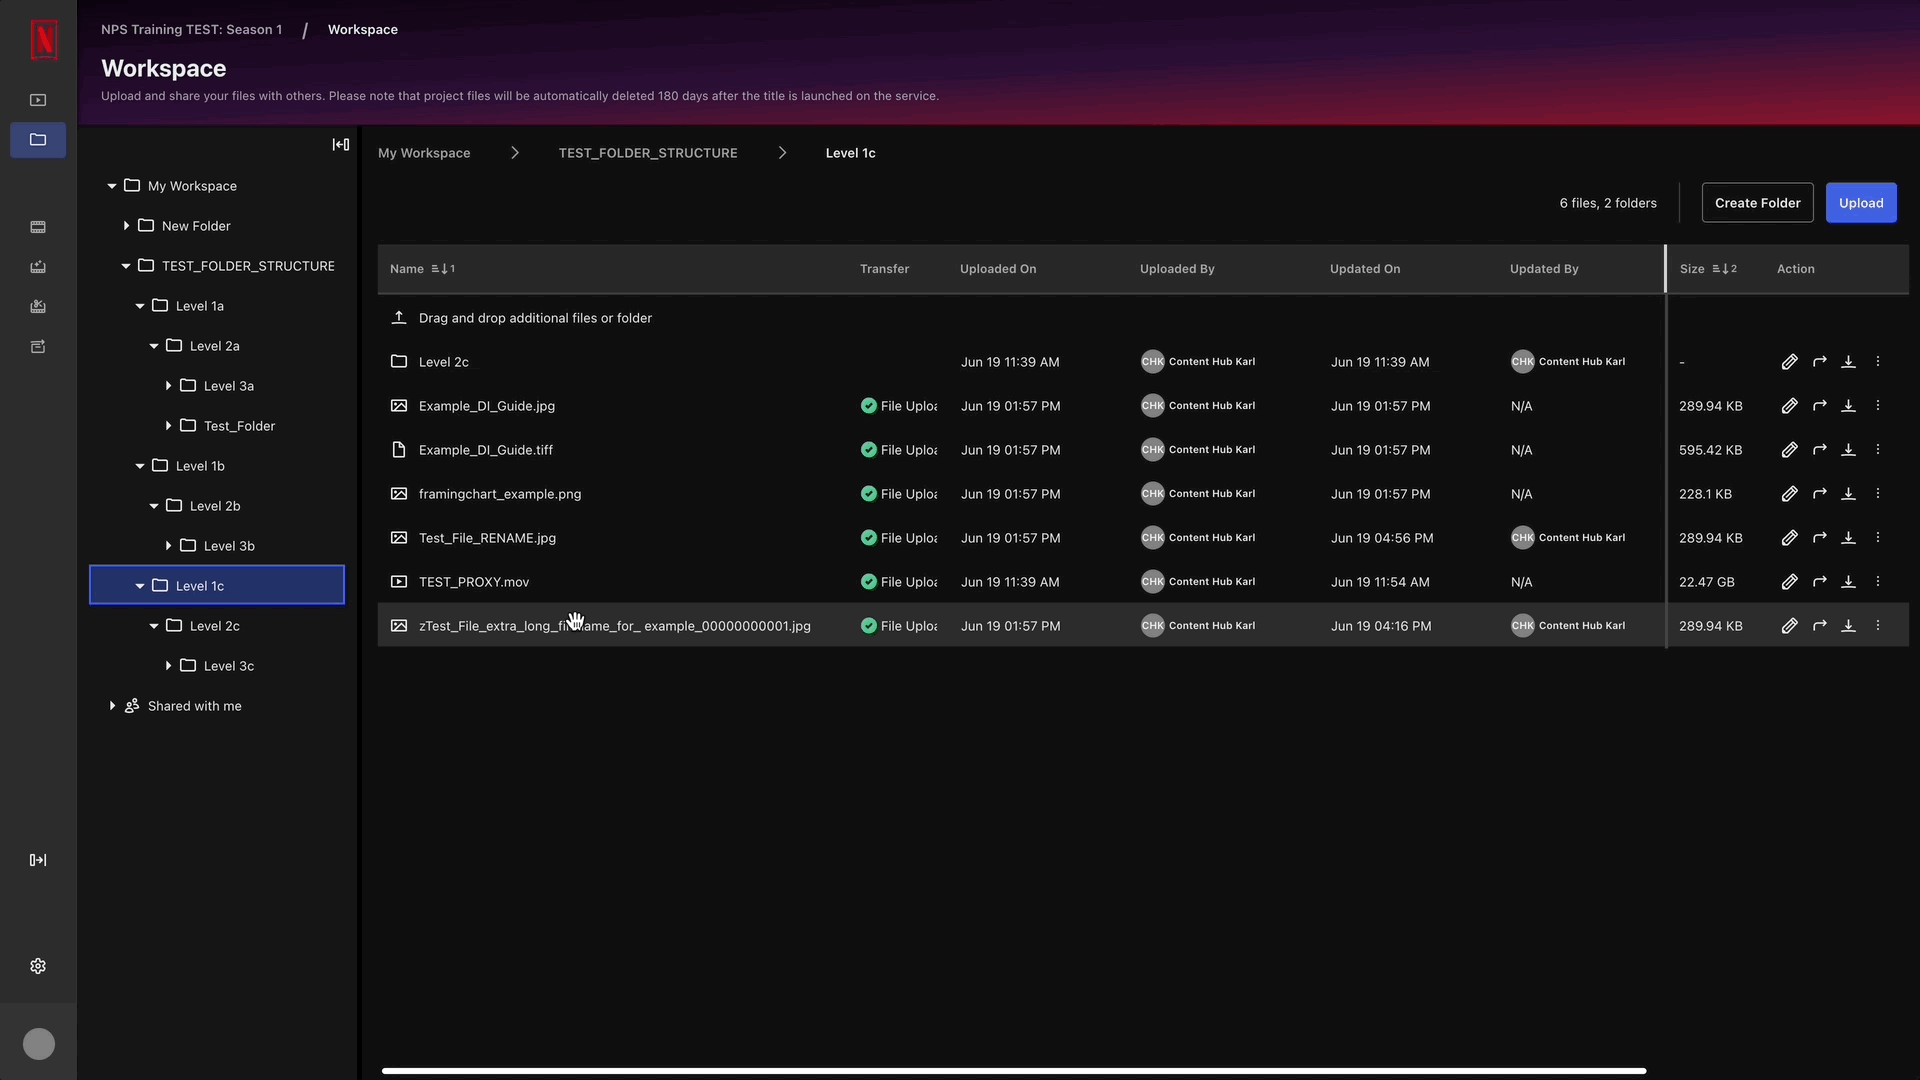Screen dimensions: 1920x1080
Task: Expand the Level 3b folder in sidebar
Action: pyautogui.click(x=167, y=546)
